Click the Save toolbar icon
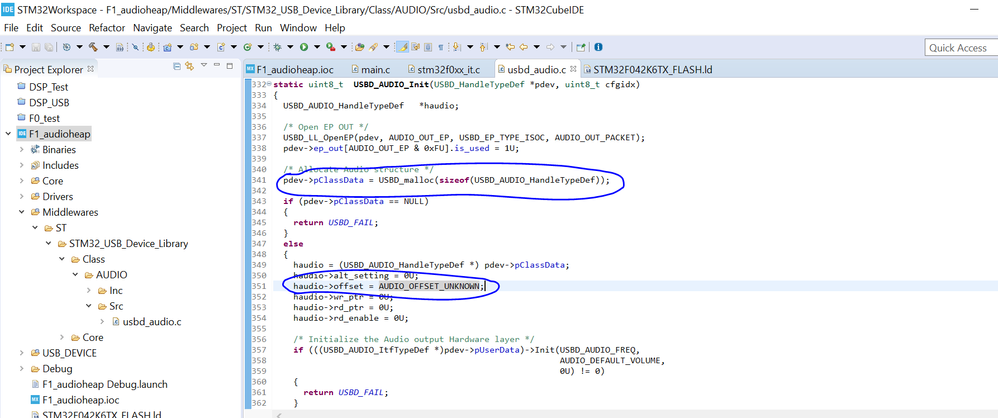998x418 pixels. (x=36, y=47)
